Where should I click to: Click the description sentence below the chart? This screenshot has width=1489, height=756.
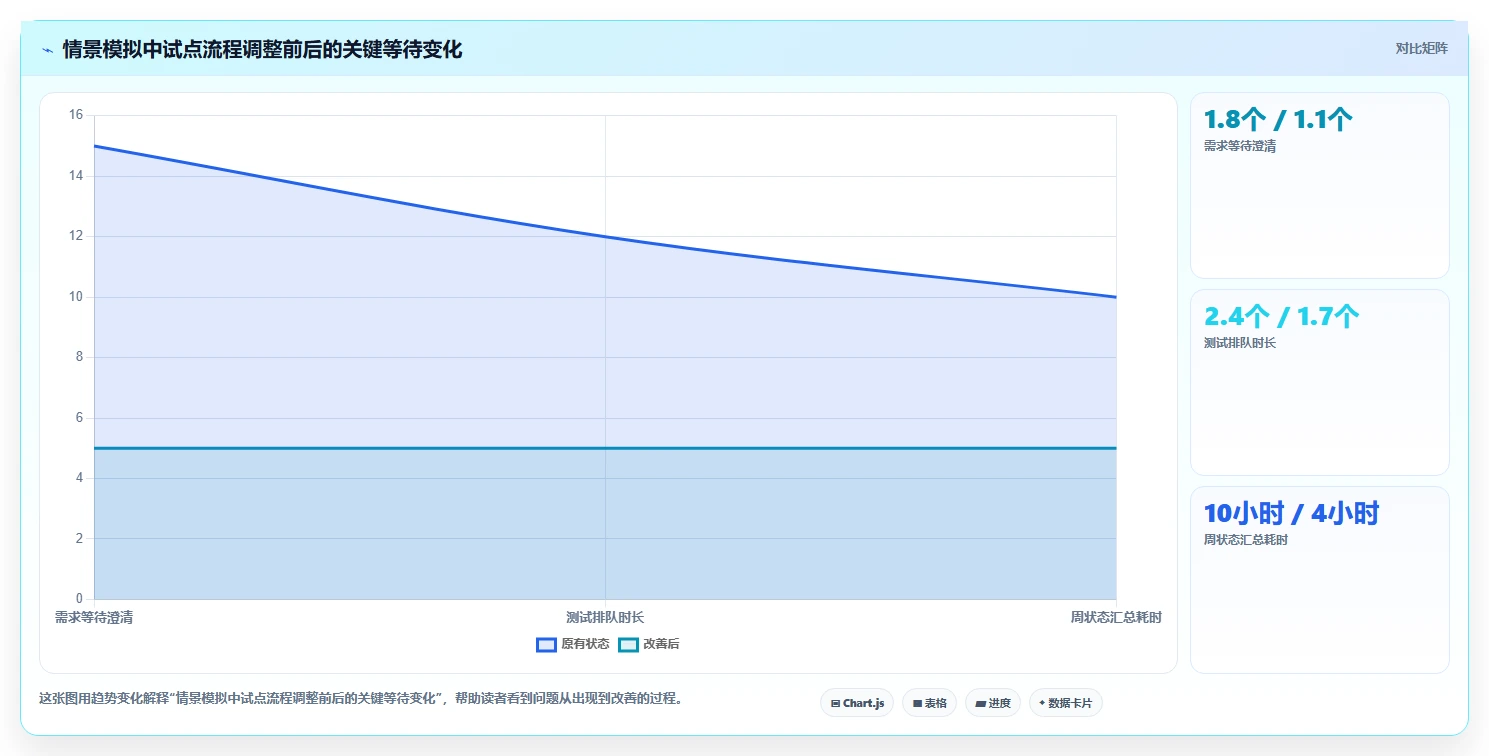pos(361,699)
